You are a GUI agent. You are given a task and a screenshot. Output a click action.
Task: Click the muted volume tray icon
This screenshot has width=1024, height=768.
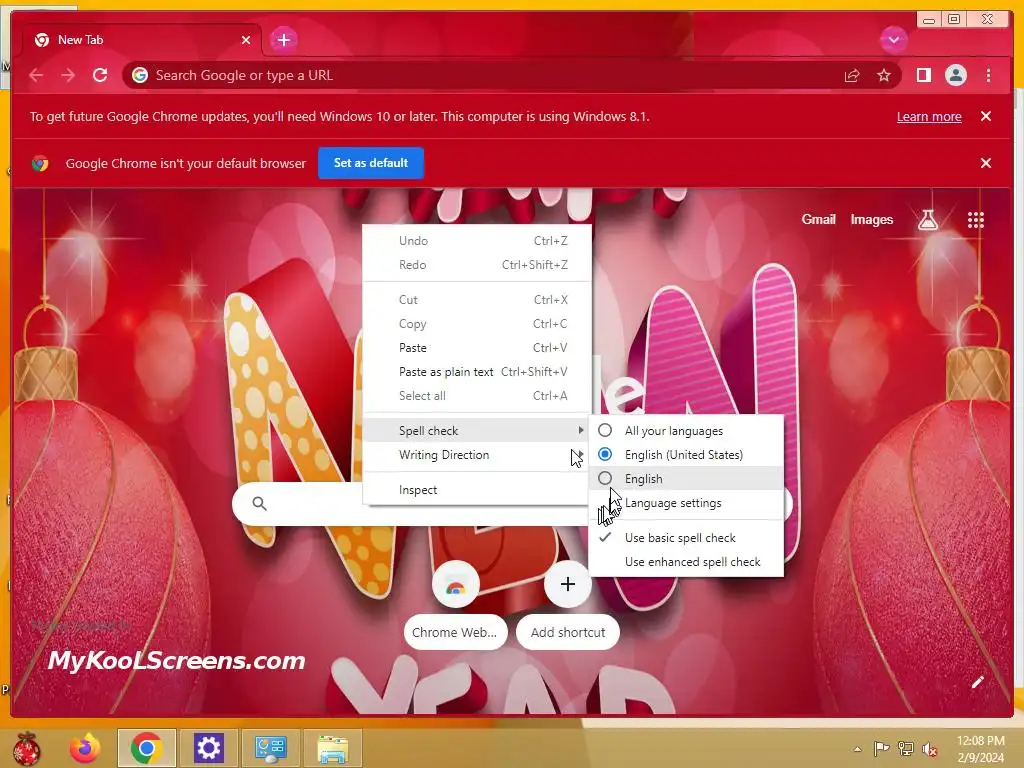pos(930,748)
